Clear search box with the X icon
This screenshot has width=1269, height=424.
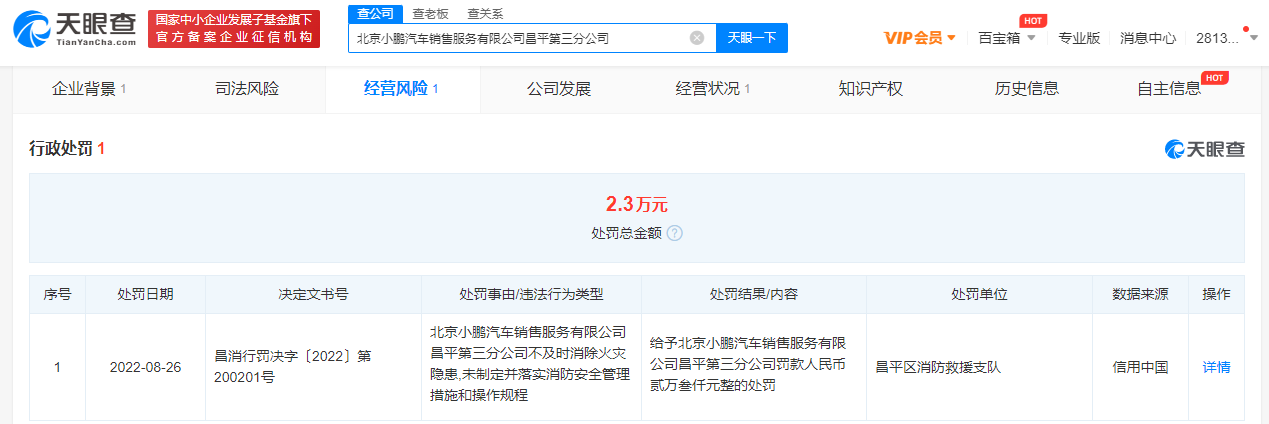(697, 38)
